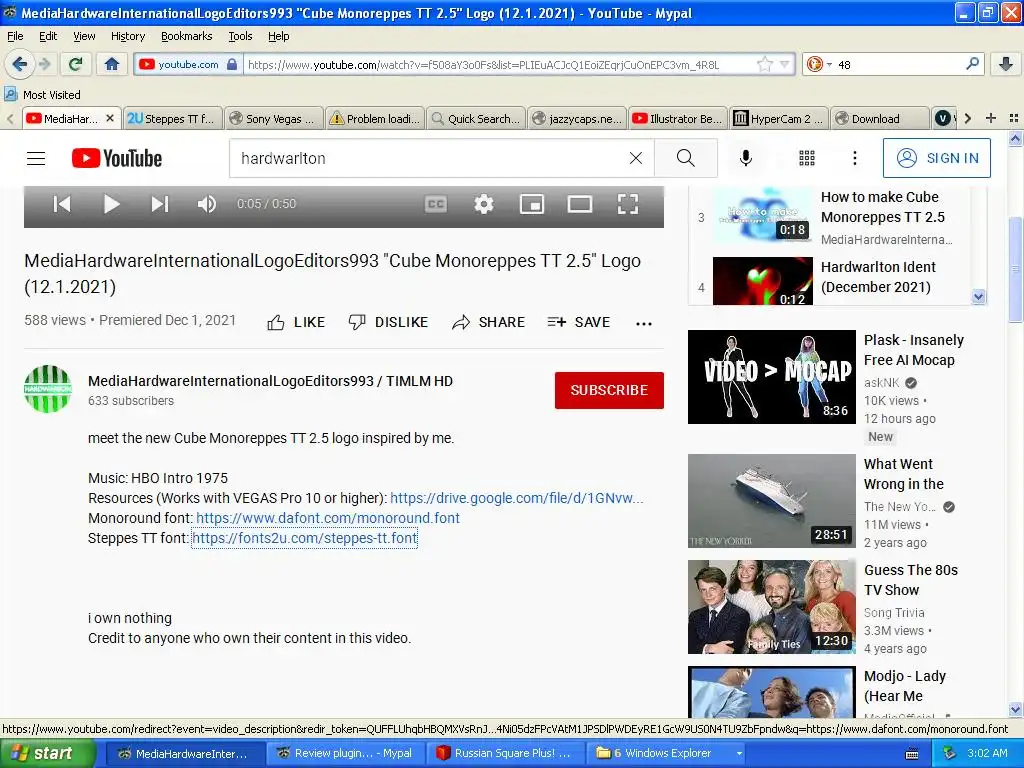Open the YouTube apps grid icon

(x=807, y=158)
